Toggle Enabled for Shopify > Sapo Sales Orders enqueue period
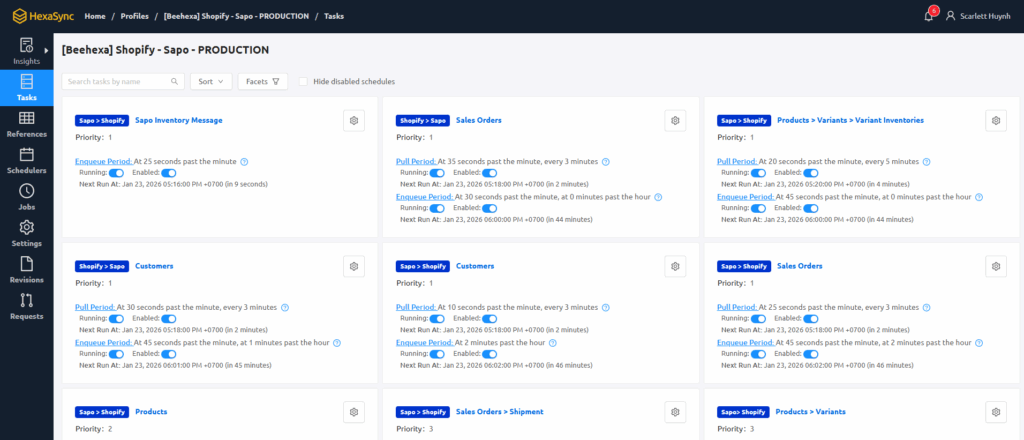1024x440 pixels. coord(489,208)
